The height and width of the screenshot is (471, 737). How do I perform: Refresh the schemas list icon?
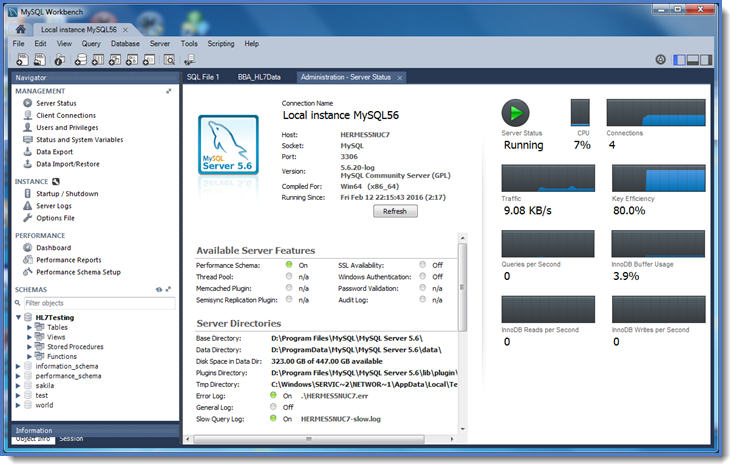pos(159,290)
